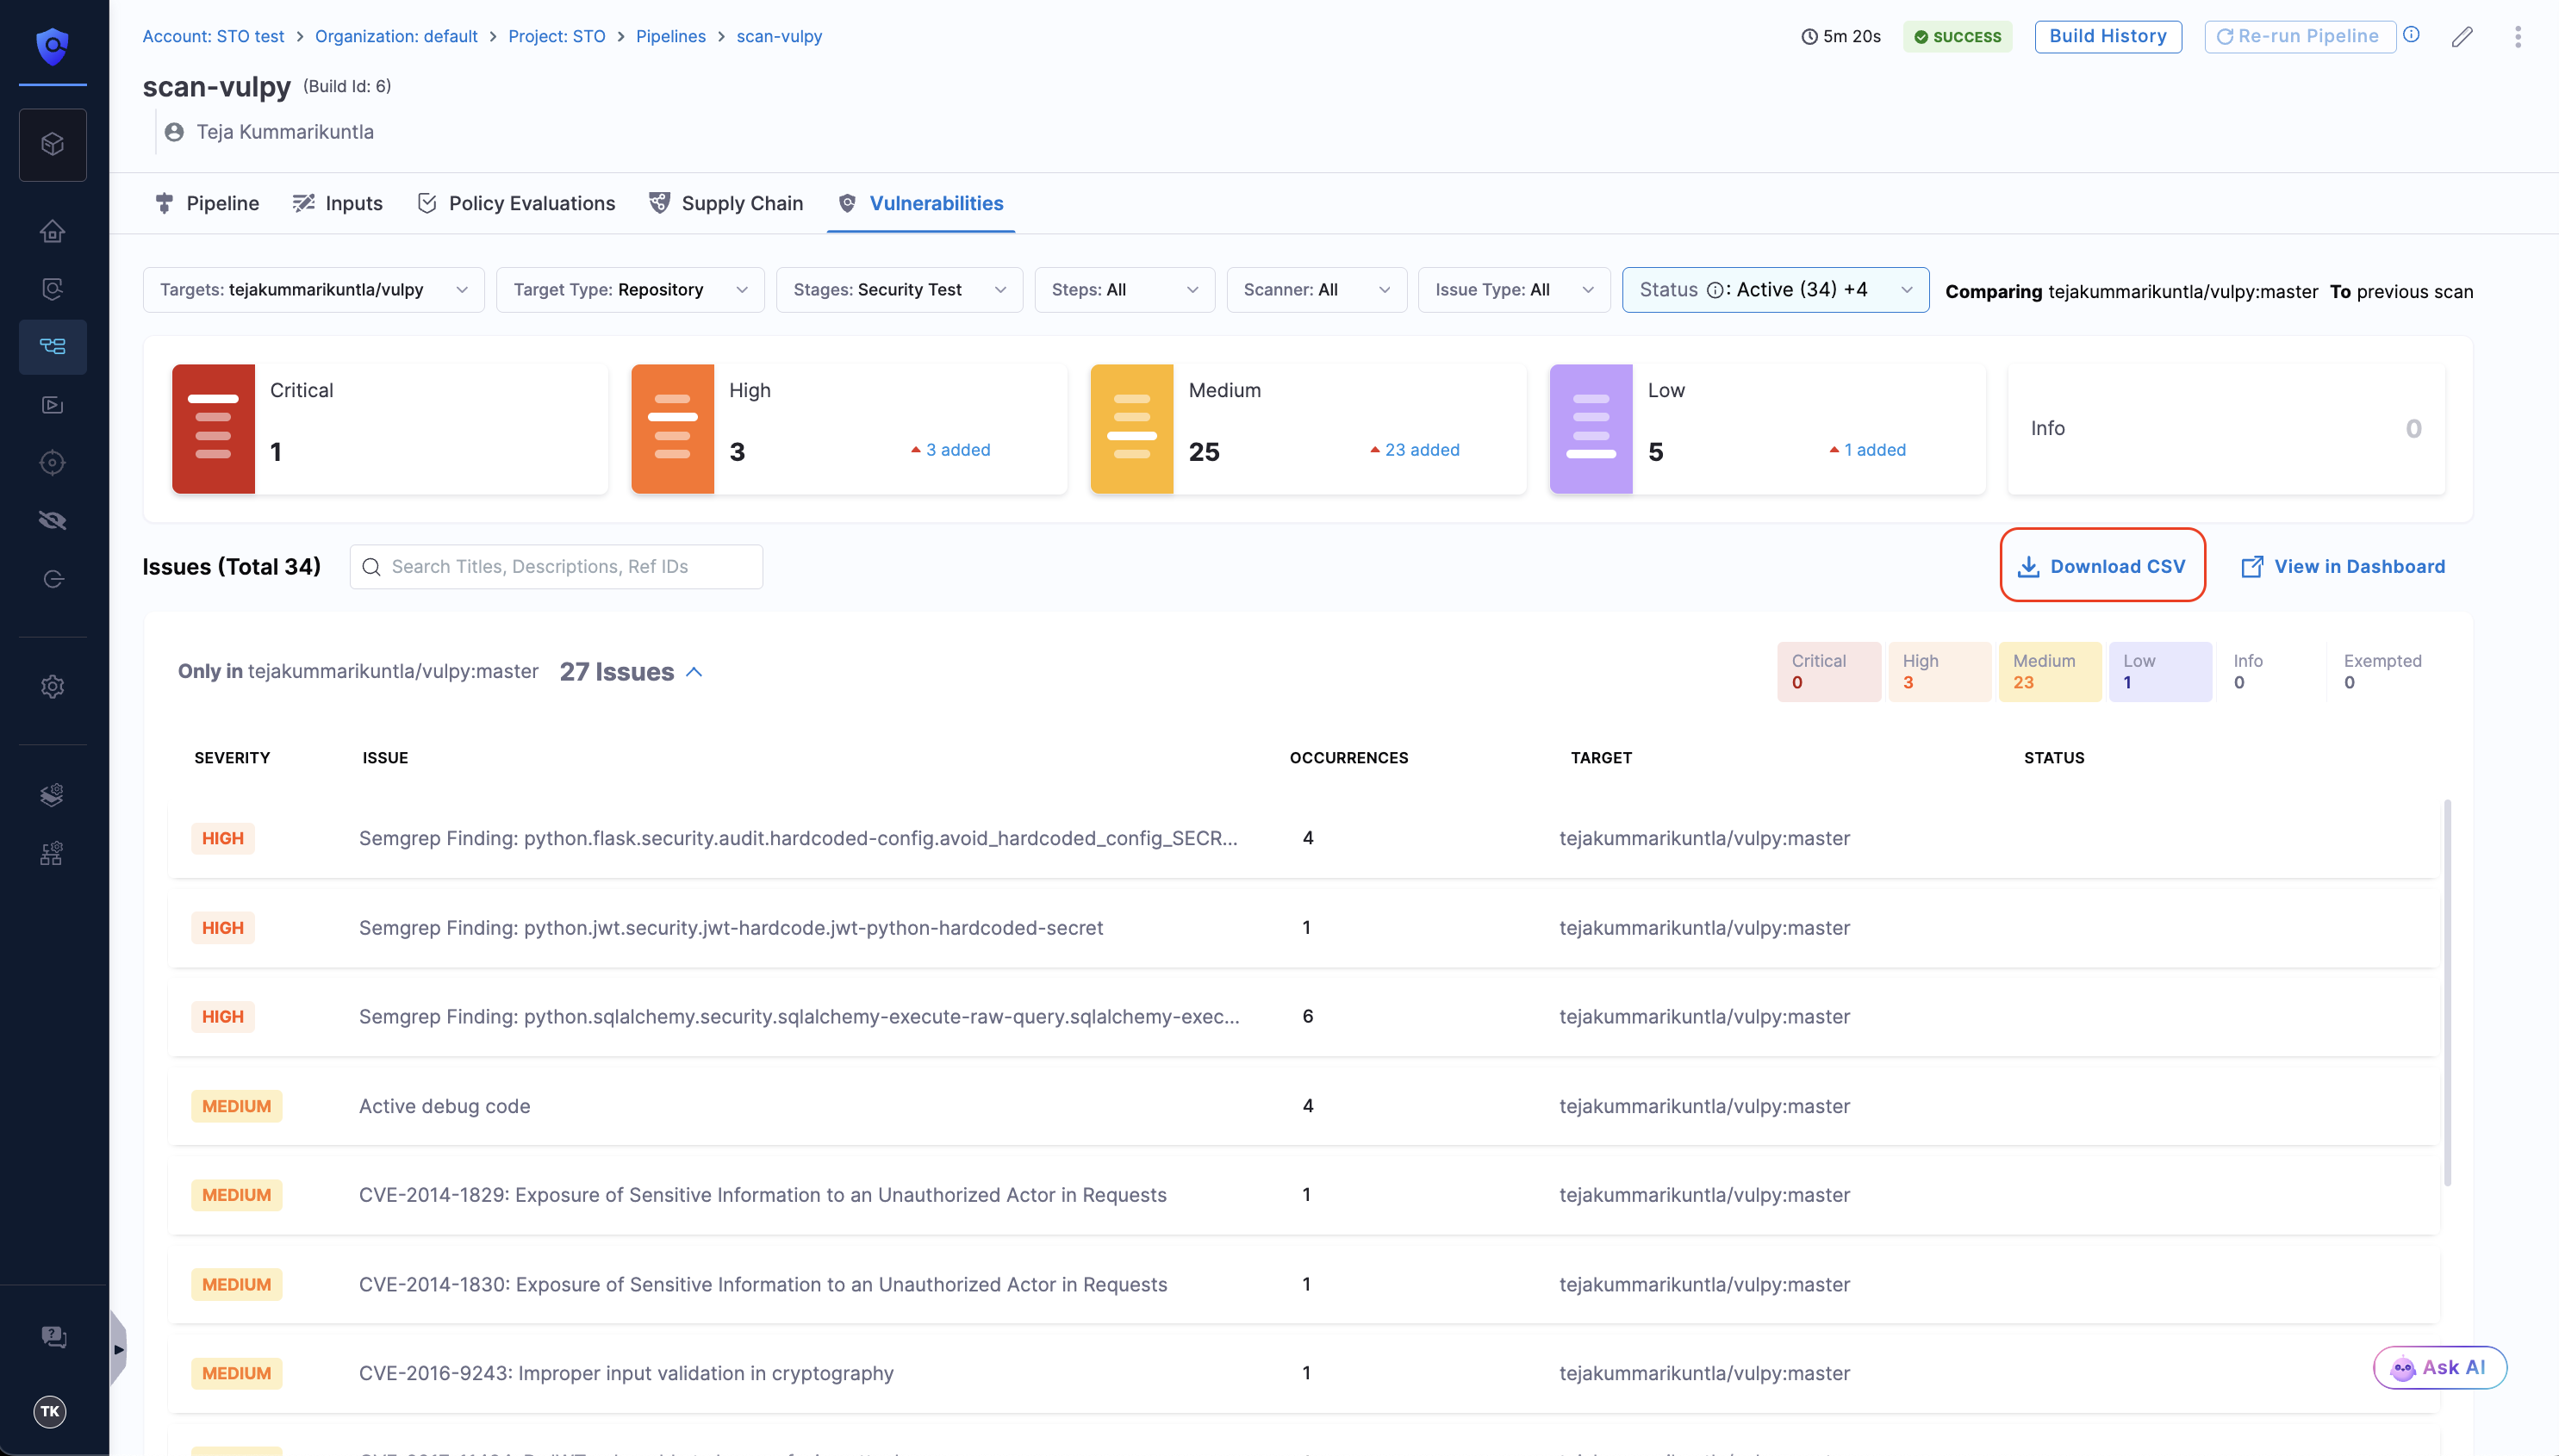
Task: Click the TK user avatar
Action: [50, 1411]
